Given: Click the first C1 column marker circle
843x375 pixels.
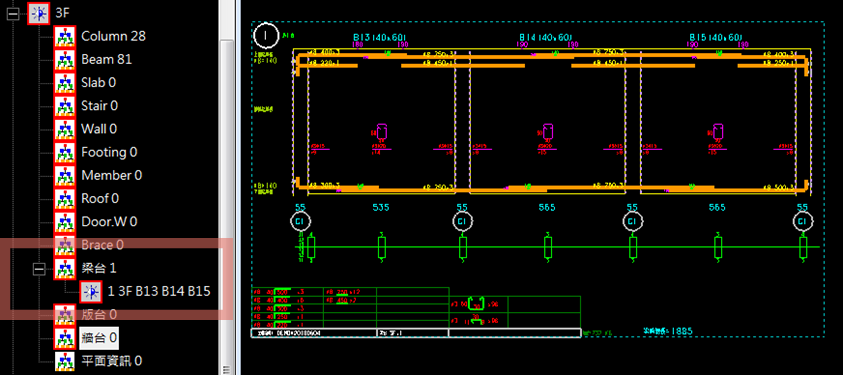Looking at the screenshot, I should [x=301, y=221].
